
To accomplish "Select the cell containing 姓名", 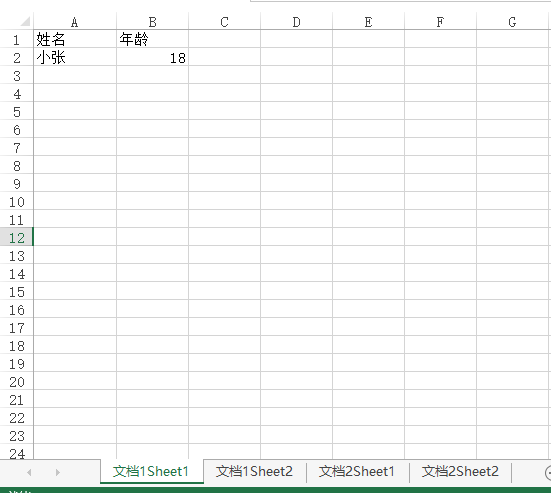I will point(75,39).
